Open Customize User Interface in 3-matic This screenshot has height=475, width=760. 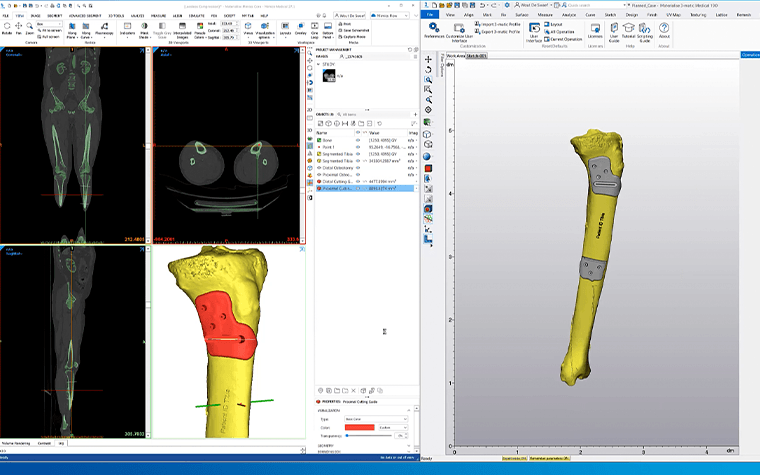point(459,32)
